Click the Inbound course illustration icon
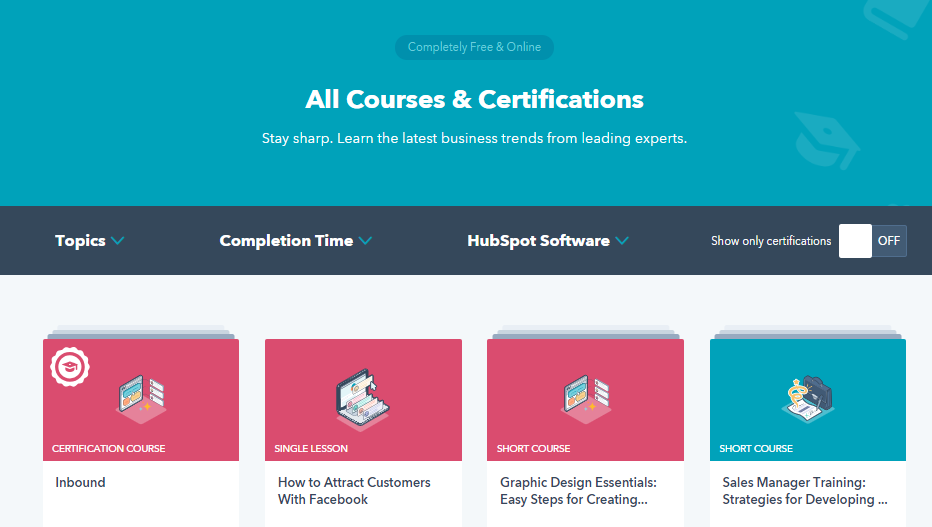 (x=141, y=396)
